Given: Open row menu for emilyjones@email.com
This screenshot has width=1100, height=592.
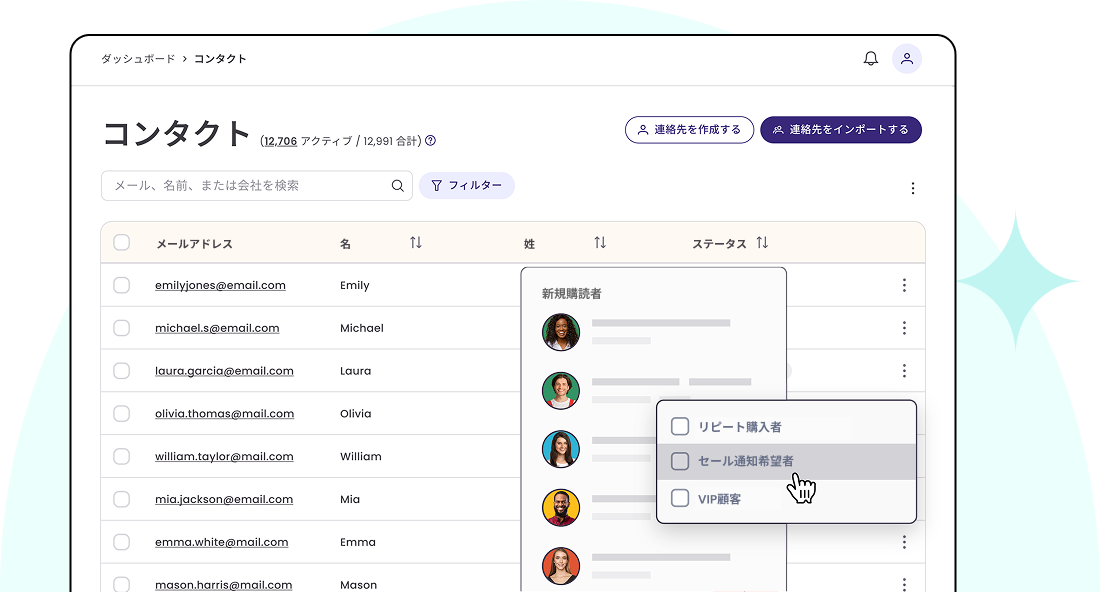Looking at the screenshot, I should tap(904, 285).
